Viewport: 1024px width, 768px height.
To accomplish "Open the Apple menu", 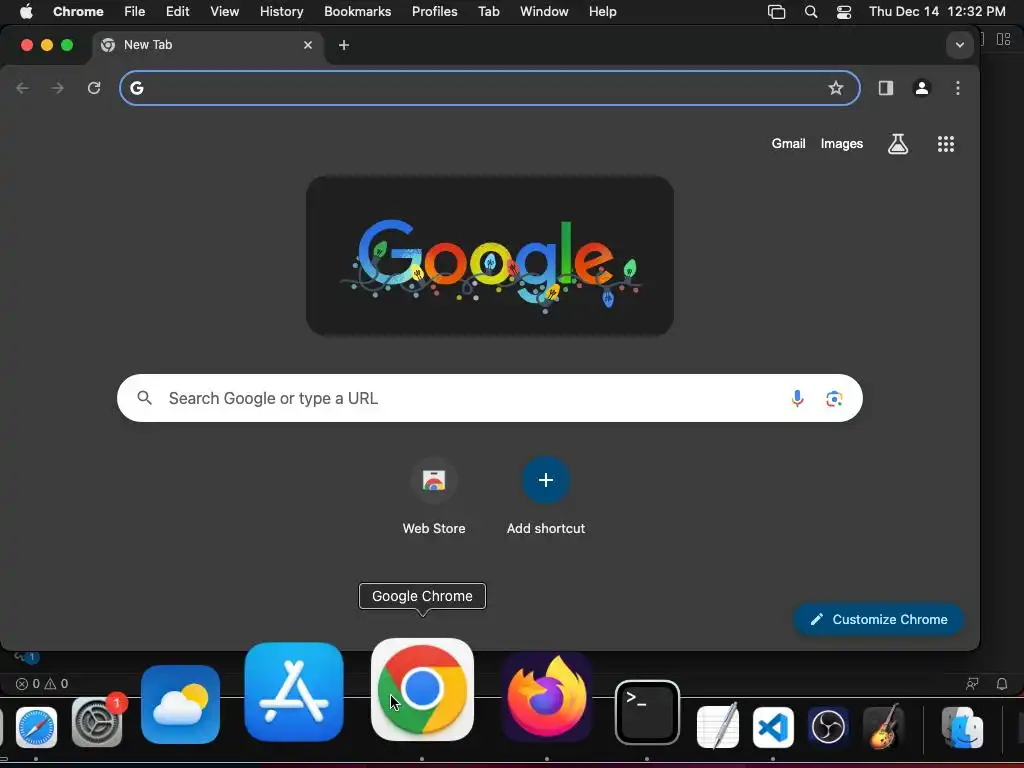I will (25, 12).
